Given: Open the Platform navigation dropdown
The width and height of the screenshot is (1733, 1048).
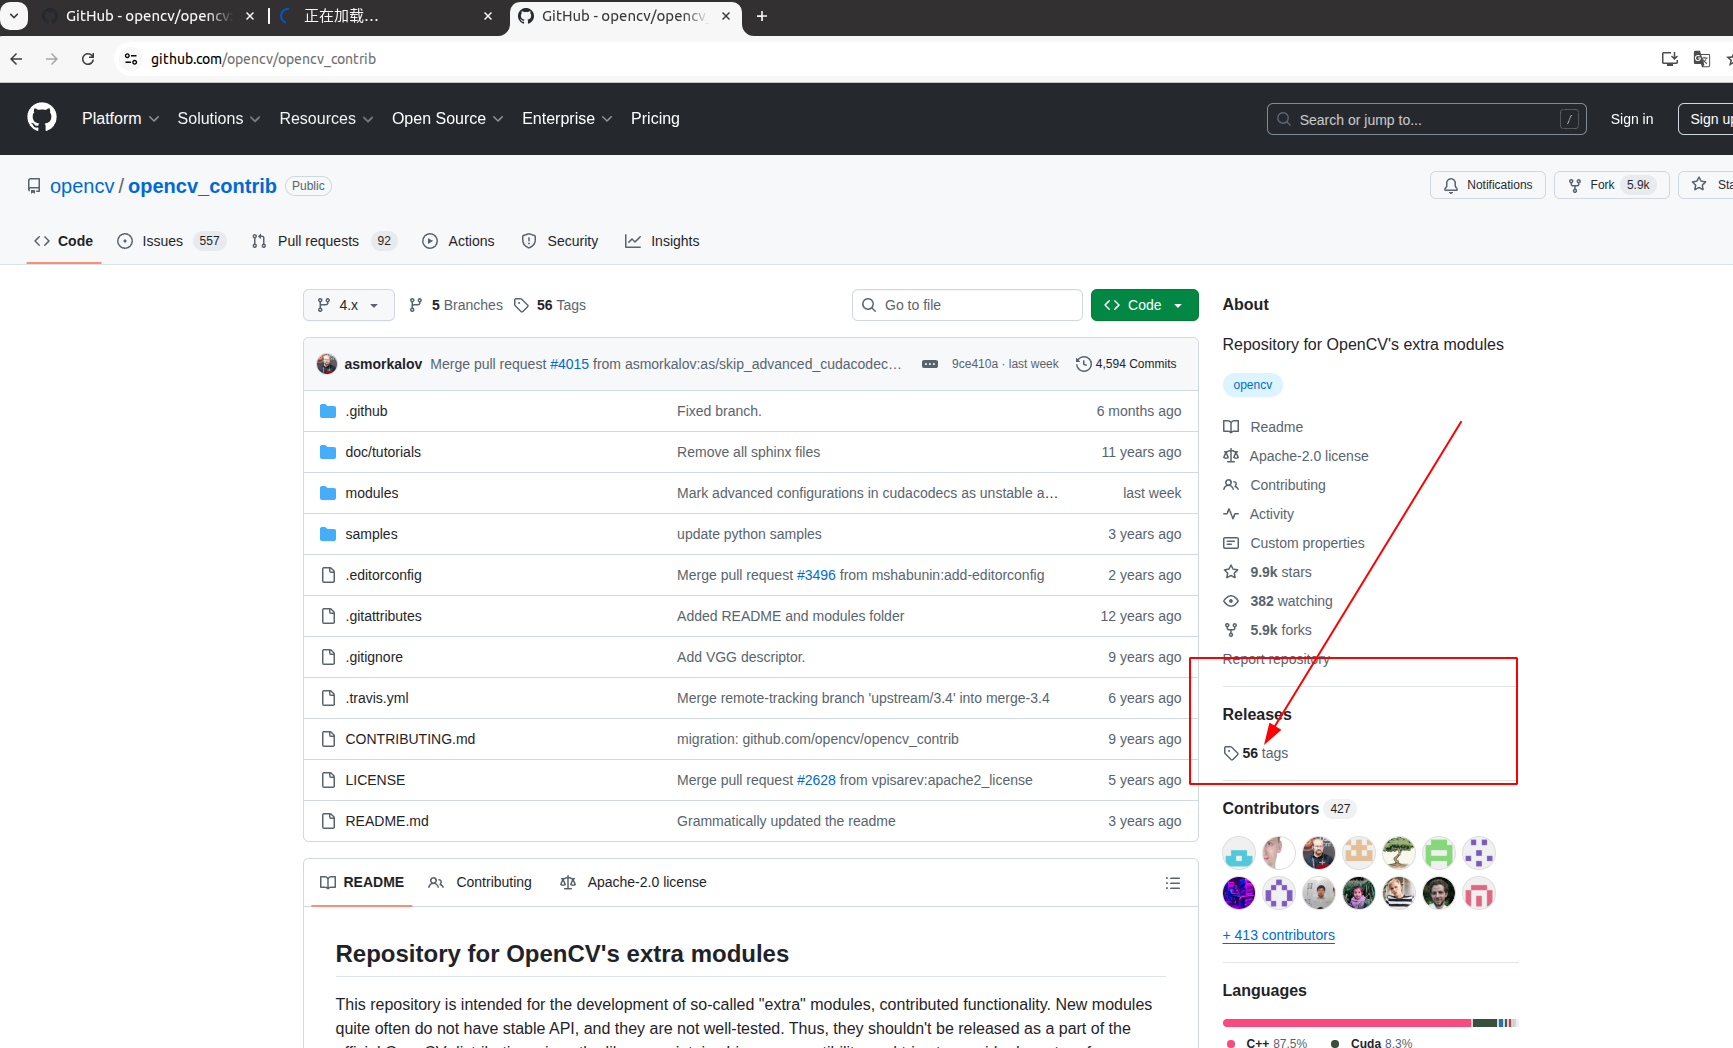Looking at the screenshot, I should [x=120, y=118].
